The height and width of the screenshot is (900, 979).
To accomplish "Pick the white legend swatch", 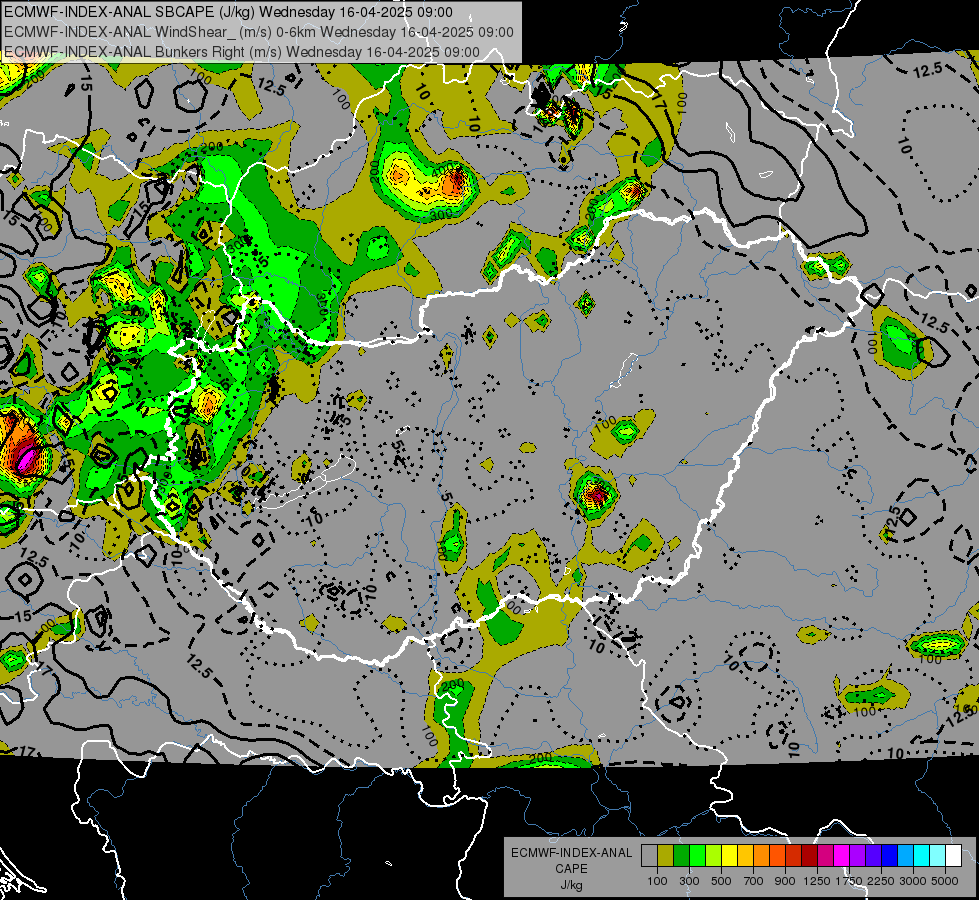I will [953, 855].
